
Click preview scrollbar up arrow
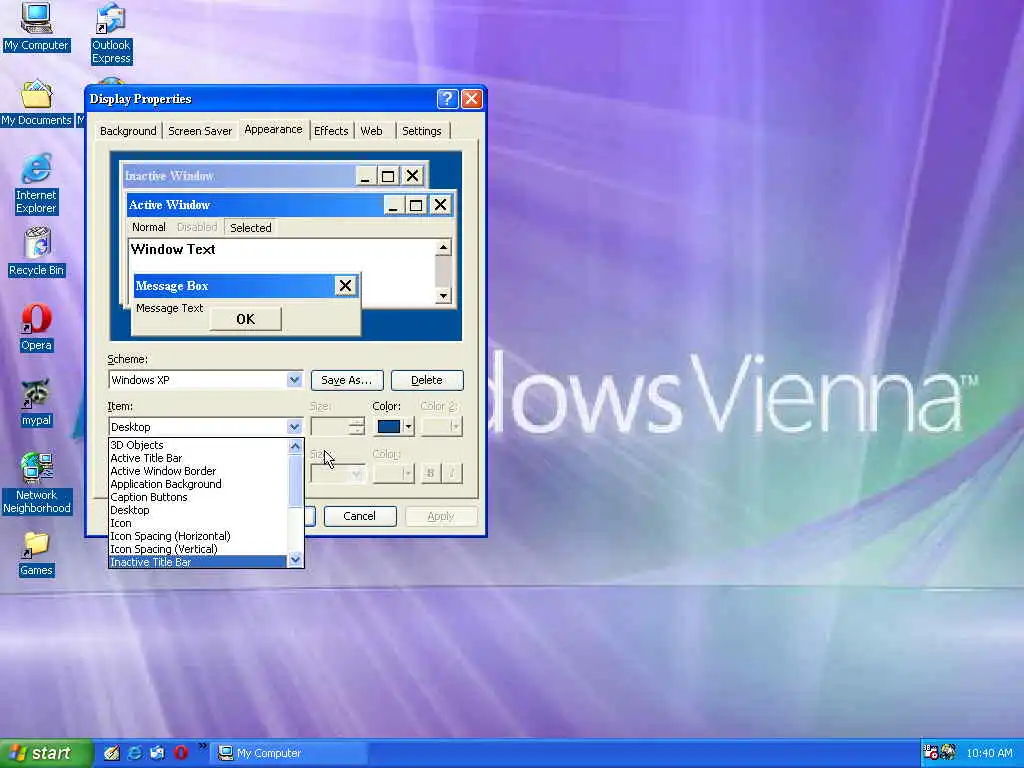tap(443, 248)
